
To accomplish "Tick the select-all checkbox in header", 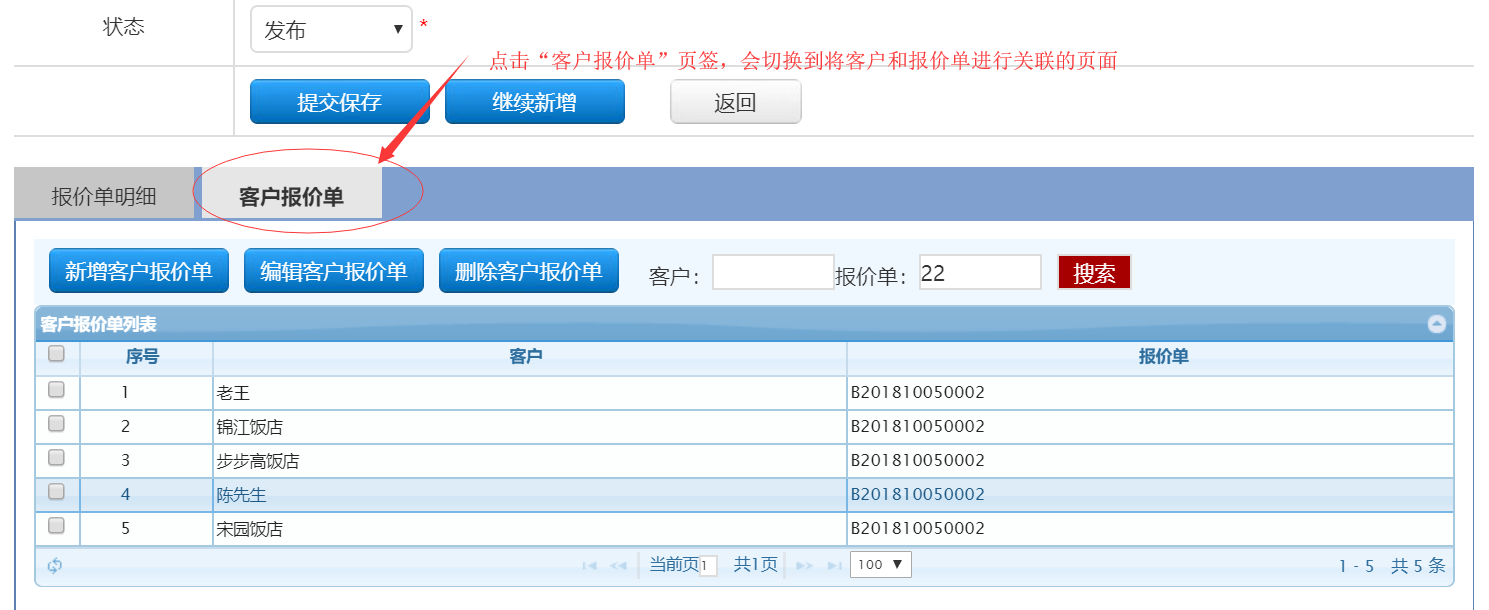I will 57,354.
